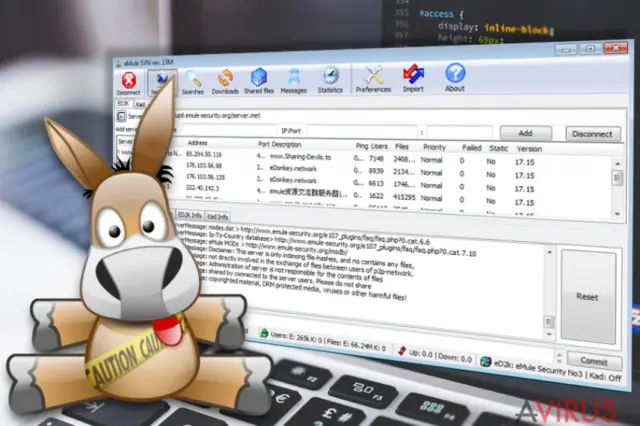This screenshot has height=426, width=640.
Task: Sort servers by the Ping column header
Action: [x=362, y=146]
